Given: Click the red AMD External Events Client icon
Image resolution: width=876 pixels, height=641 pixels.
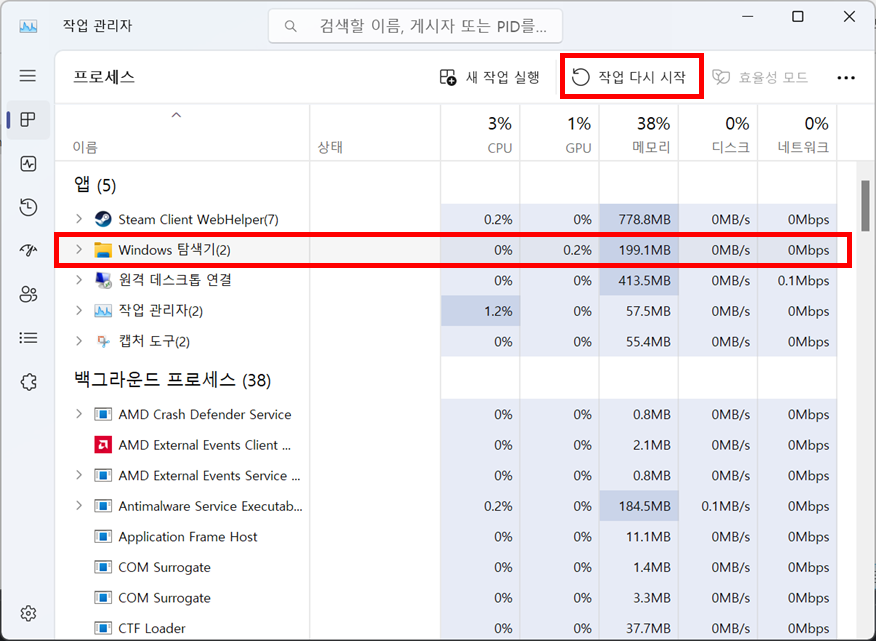Looking at the screenshot, I should (x=103, y=445).
